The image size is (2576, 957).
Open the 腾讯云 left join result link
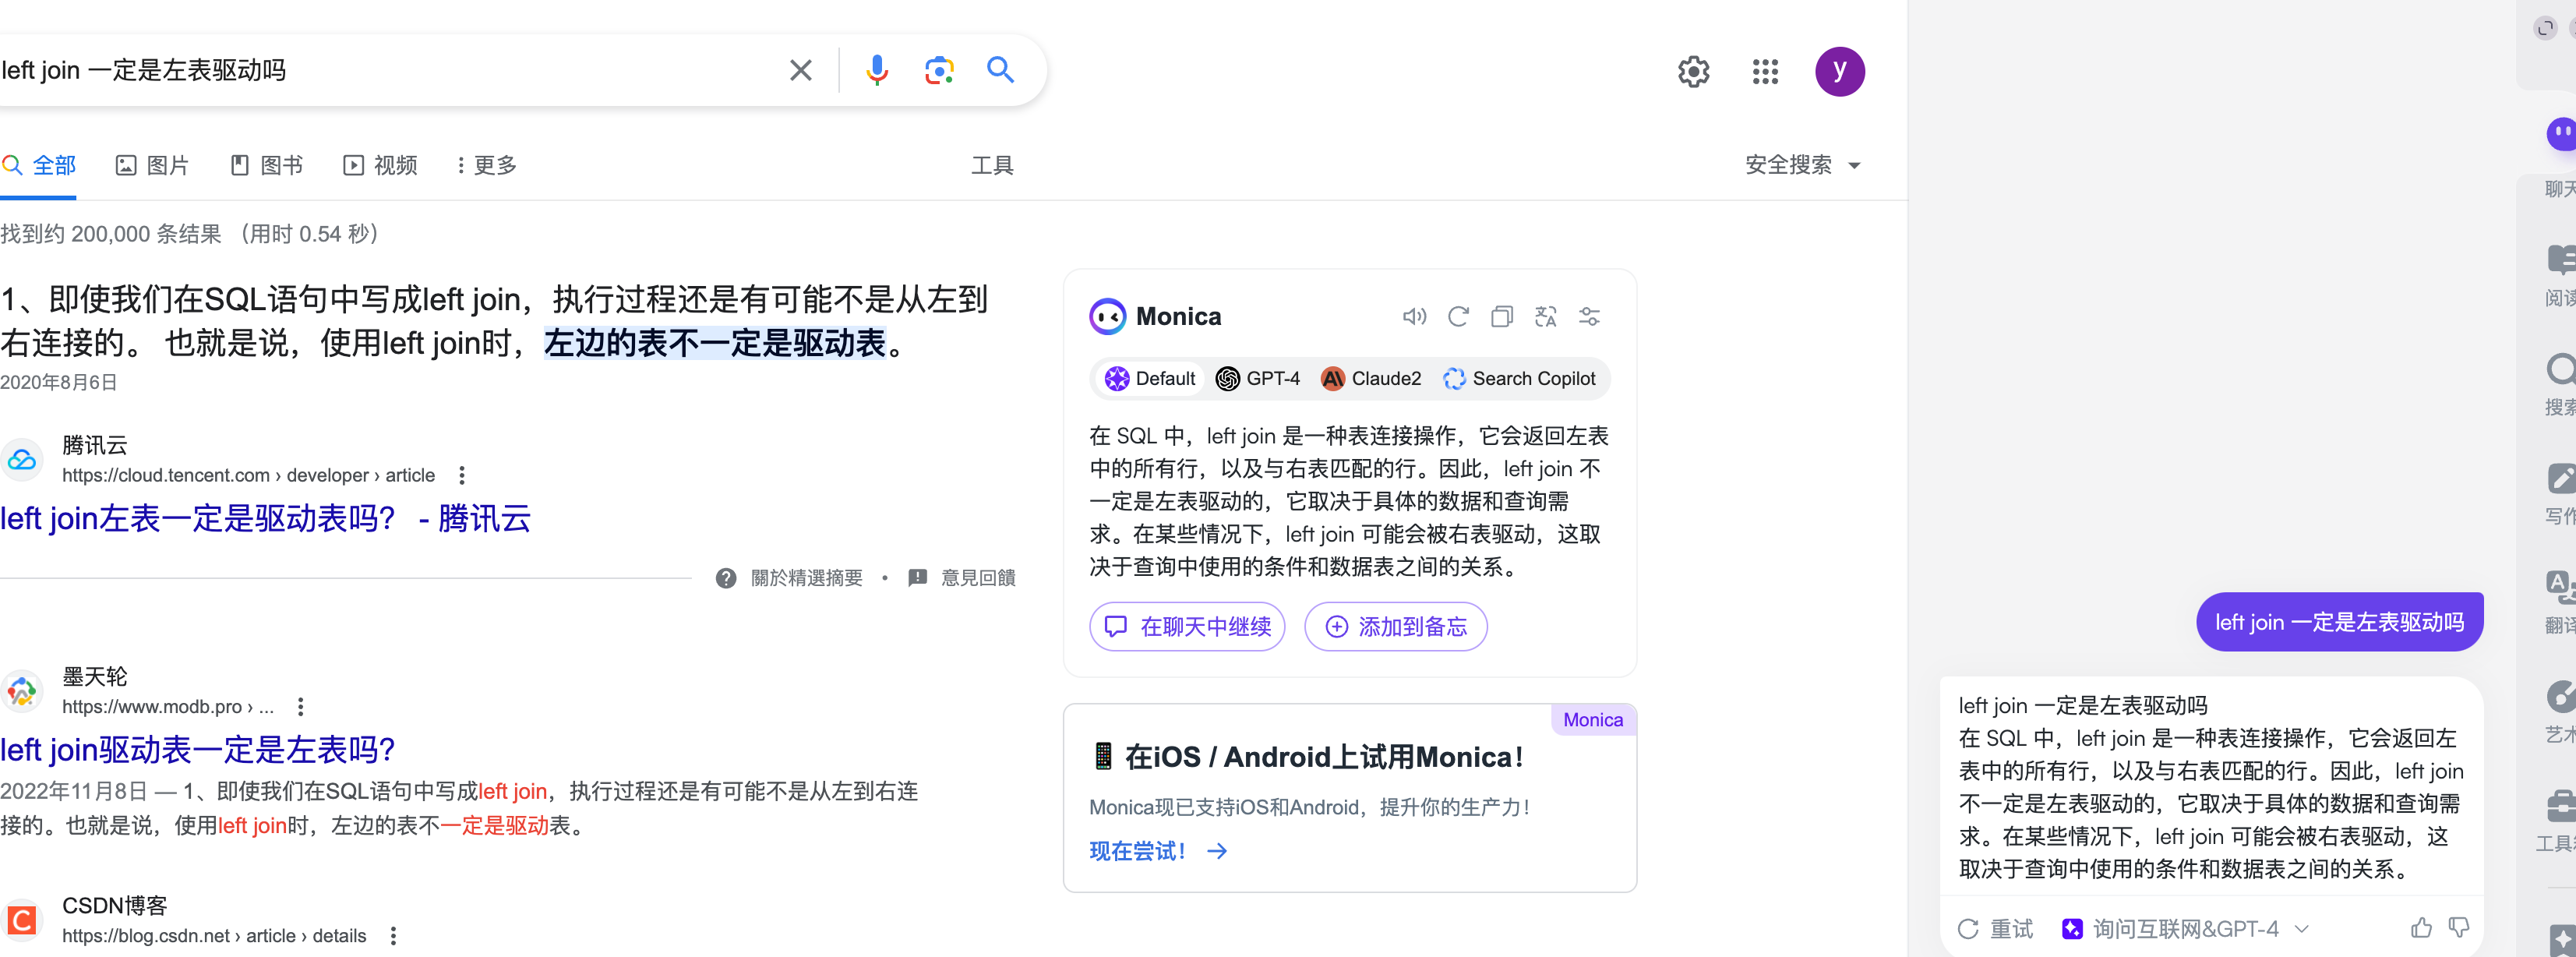pos(265,519)
